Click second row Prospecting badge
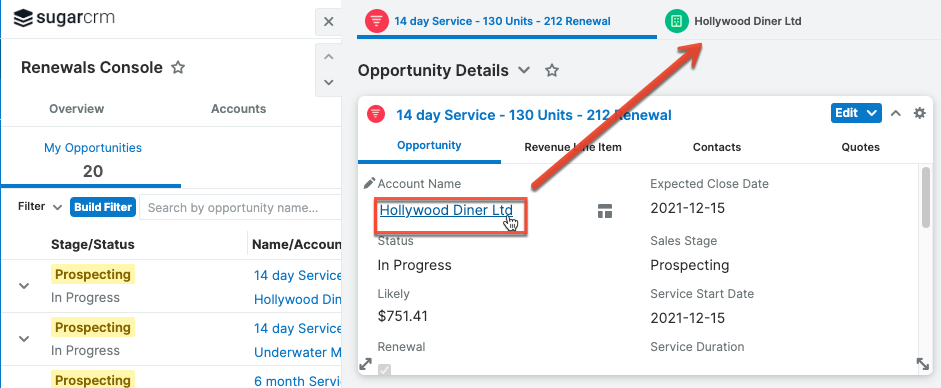 [x=93, y=327]
